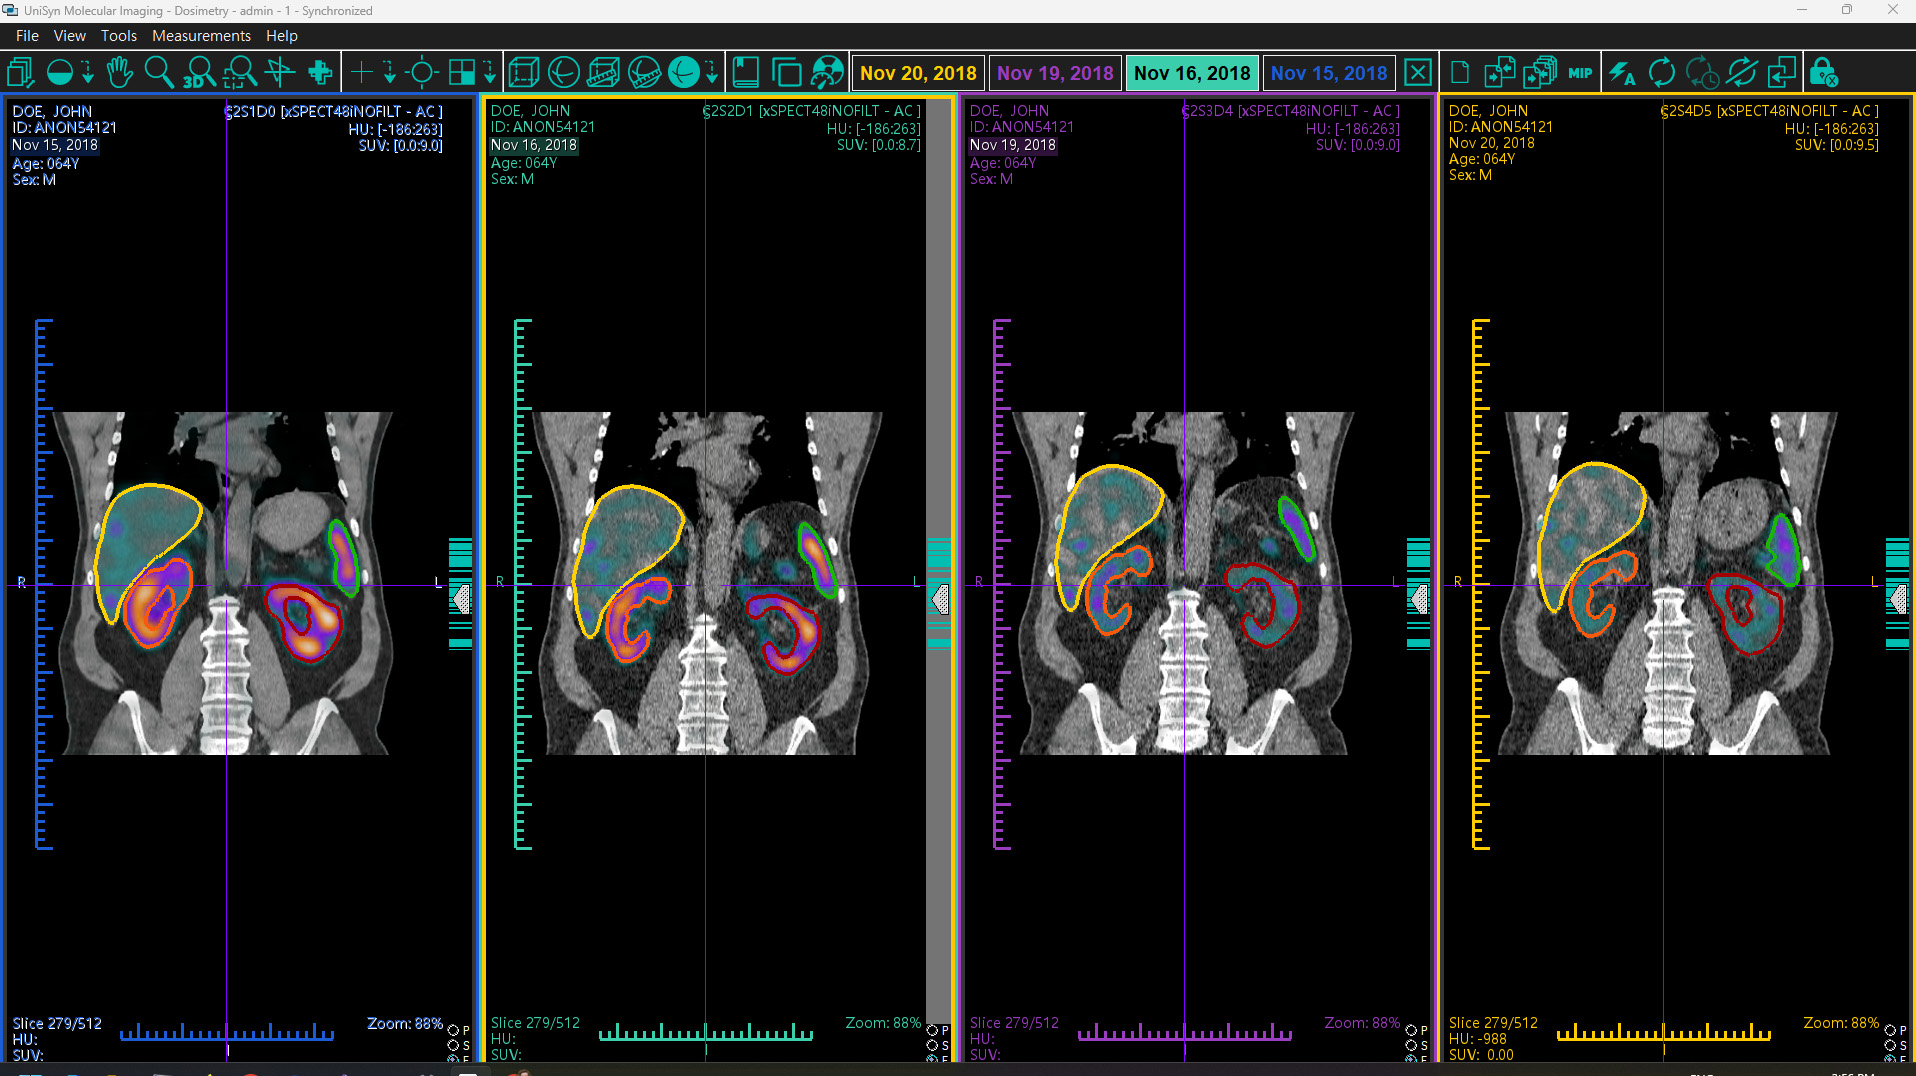The height and width of the screenshot is (1076, 1916).
Task: Click the auto-sync lightning icon
Action: 1622,72
